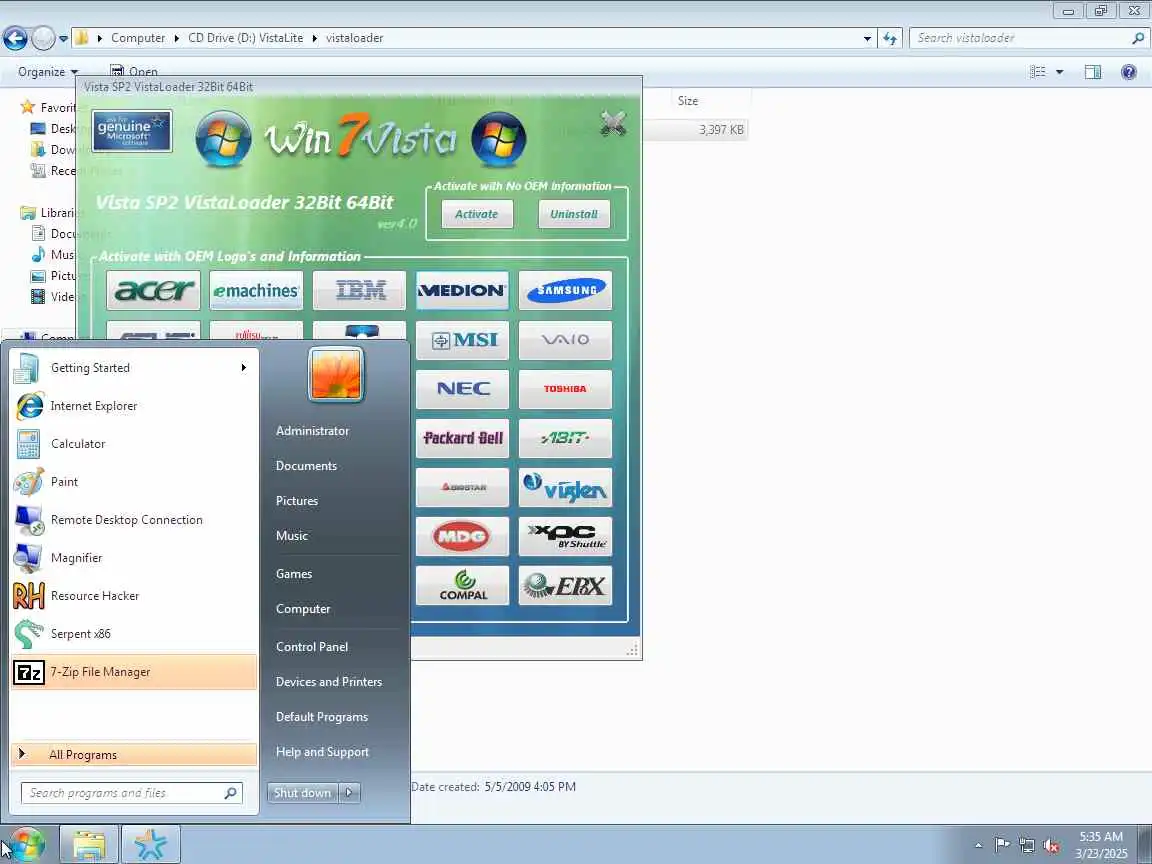
Task: Open the view options dropdown arrow
Action: click(x=1059, y=72)
